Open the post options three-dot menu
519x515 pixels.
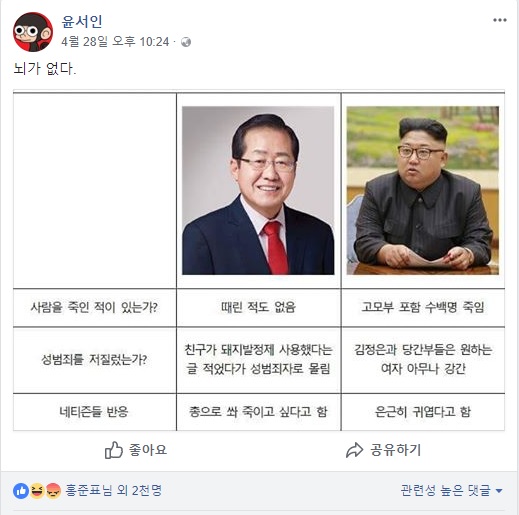click(x=500, y=20)
